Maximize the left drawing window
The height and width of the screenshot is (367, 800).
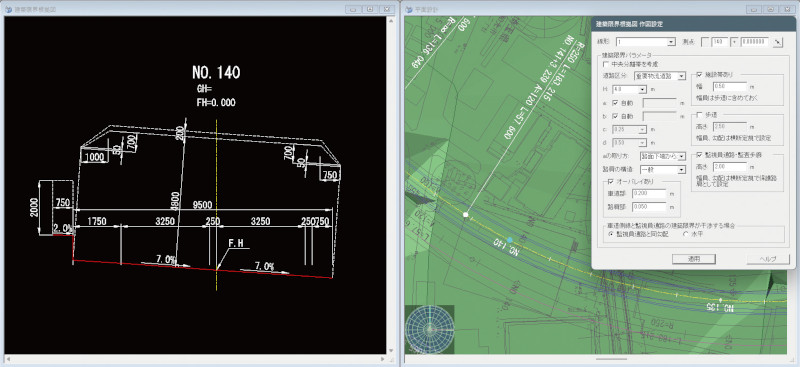click(370, 9)
